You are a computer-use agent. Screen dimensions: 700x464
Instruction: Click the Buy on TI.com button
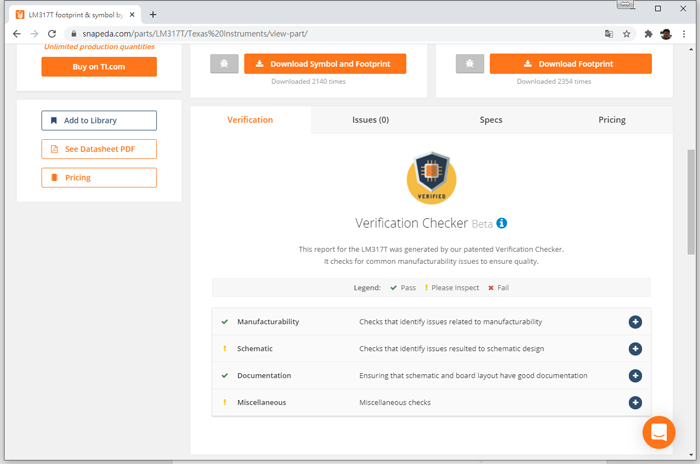[x=99, y=67]
